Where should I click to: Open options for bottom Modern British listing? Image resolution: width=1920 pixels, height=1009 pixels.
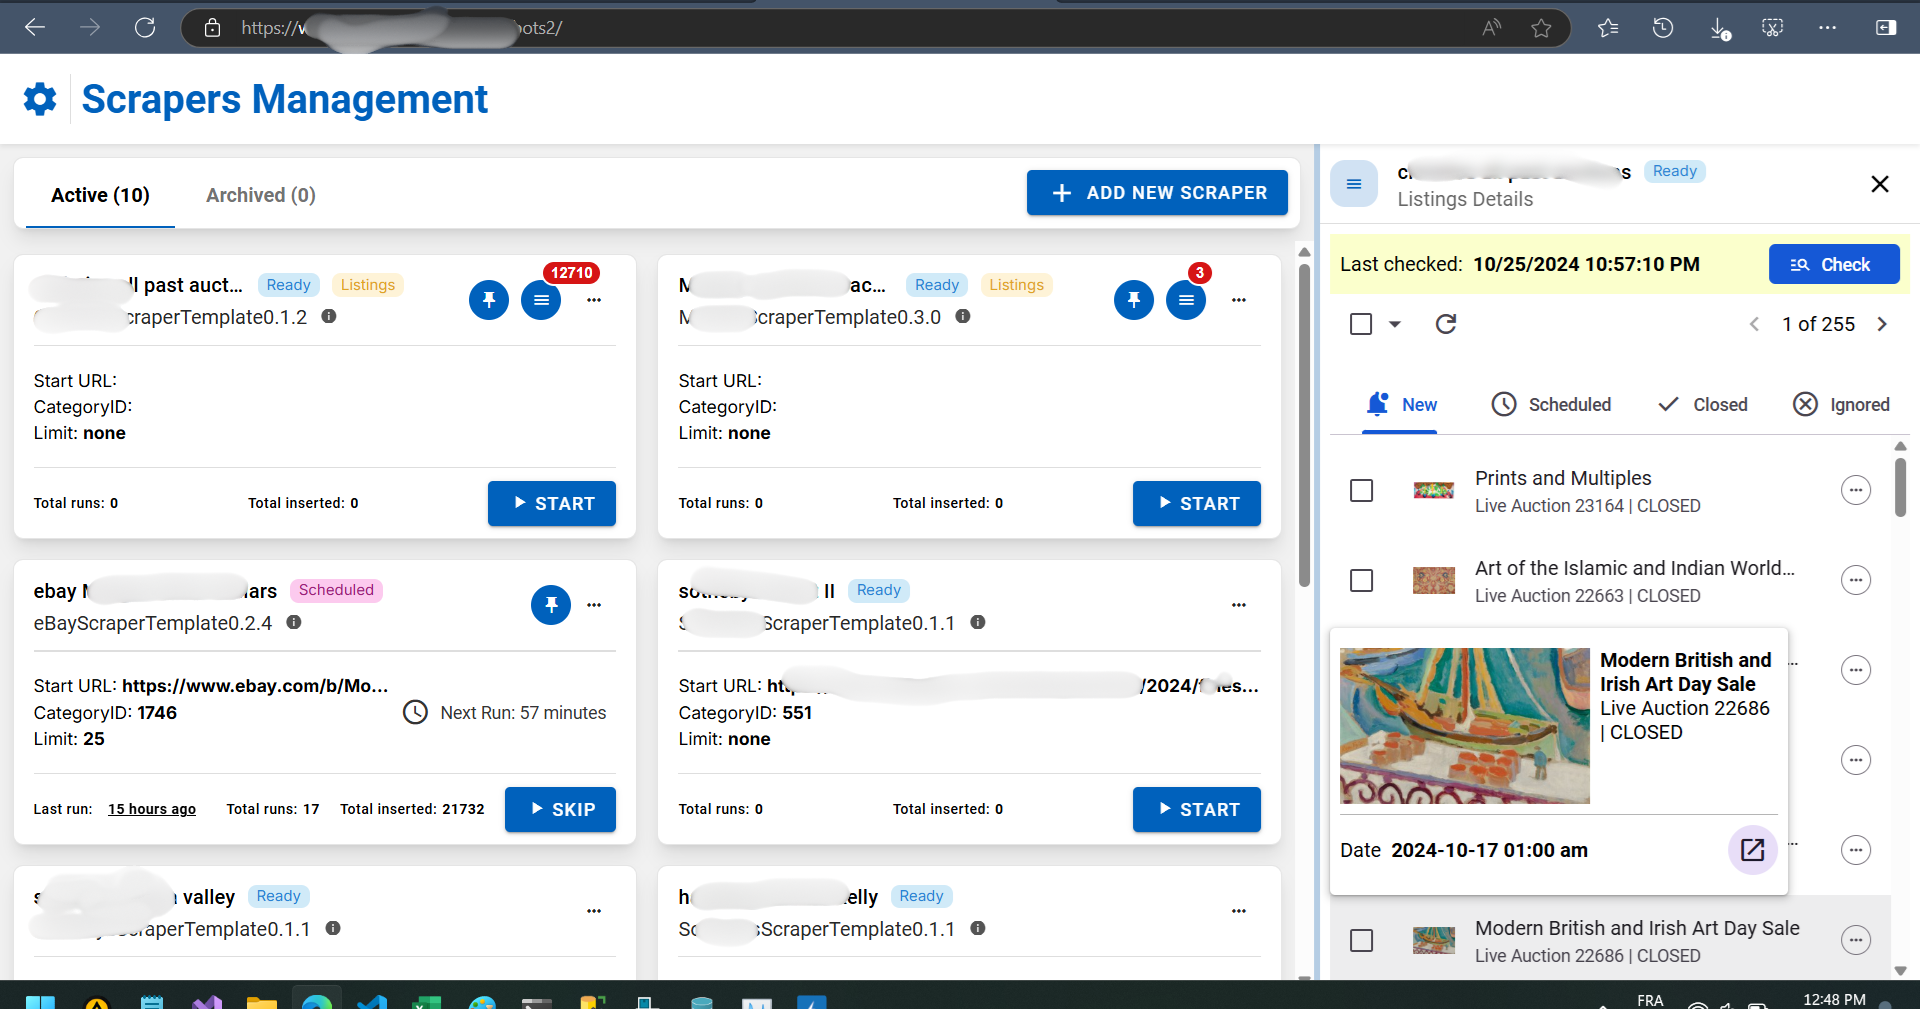point(1856,940)
